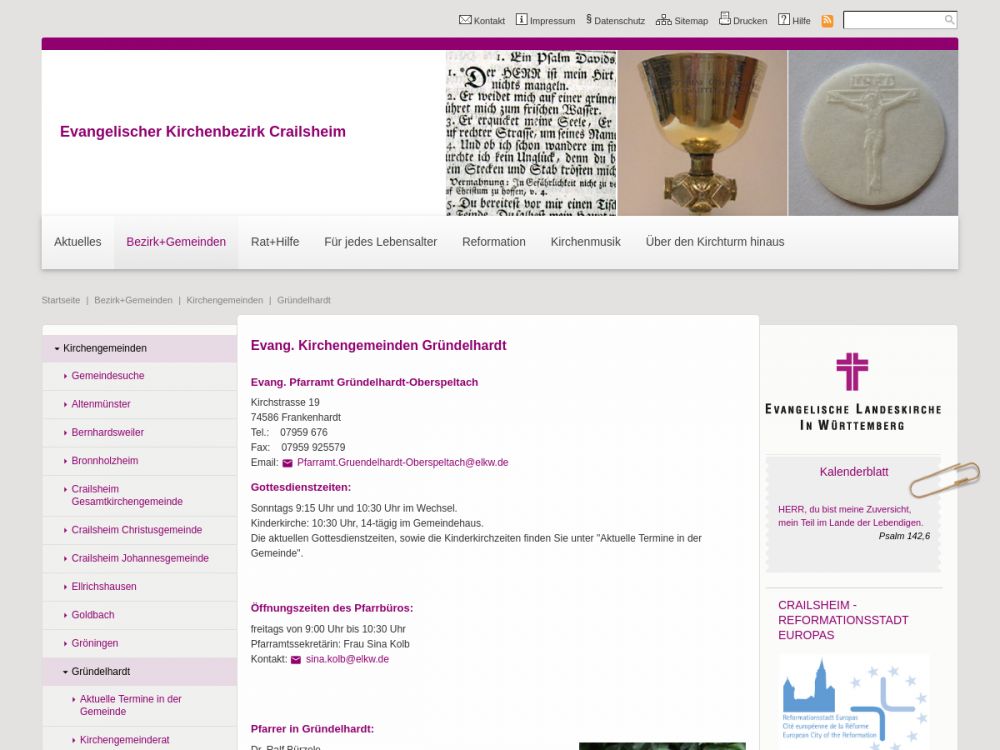Click the Reformationsstadt Europas logo image
The height and width of the screenshot is (750, 1000).
tap(854, 700)
